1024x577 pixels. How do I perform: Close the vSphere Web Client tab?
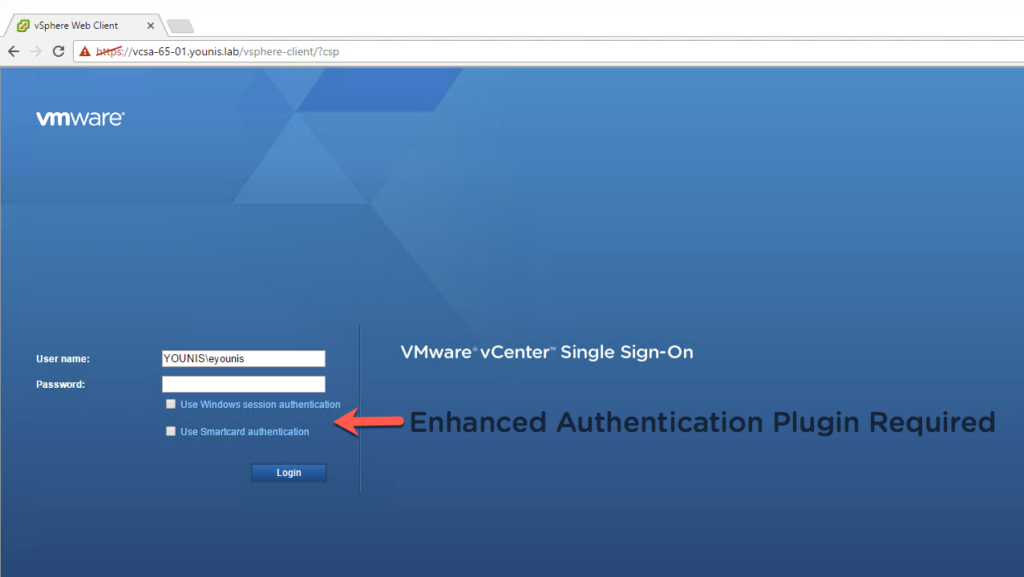[150, 26]
